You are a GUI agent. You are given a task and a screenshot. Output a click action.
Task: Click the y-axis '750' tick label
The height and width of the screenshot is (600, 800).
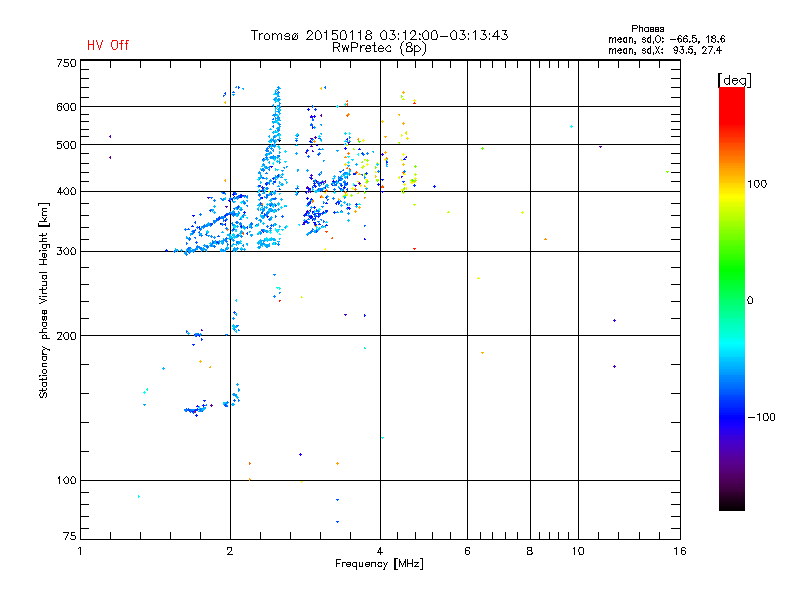tap(66, 63)
